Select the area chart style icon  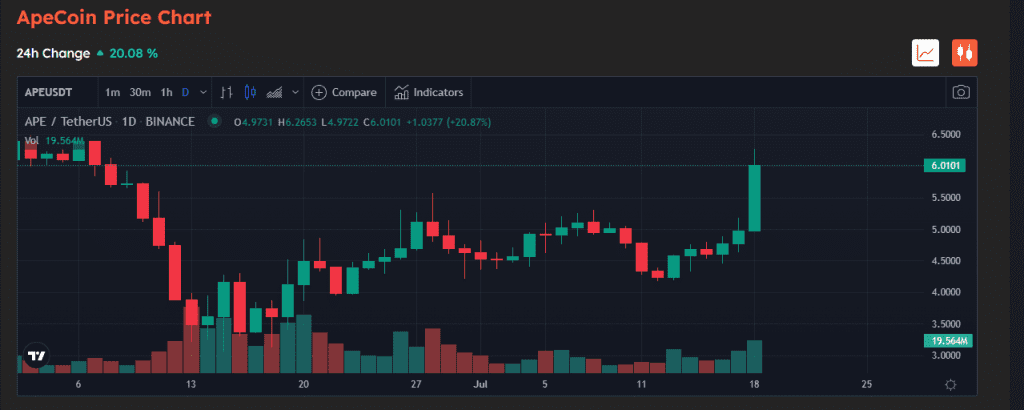[274, 92]
